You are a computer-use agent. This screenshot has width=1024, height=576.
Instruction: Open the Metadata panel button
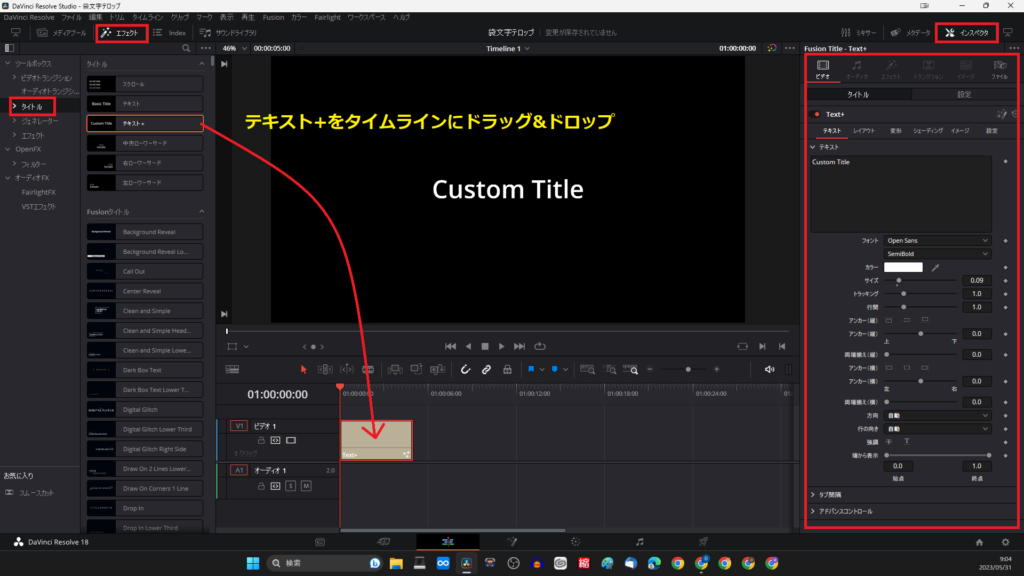coord(910,33)
